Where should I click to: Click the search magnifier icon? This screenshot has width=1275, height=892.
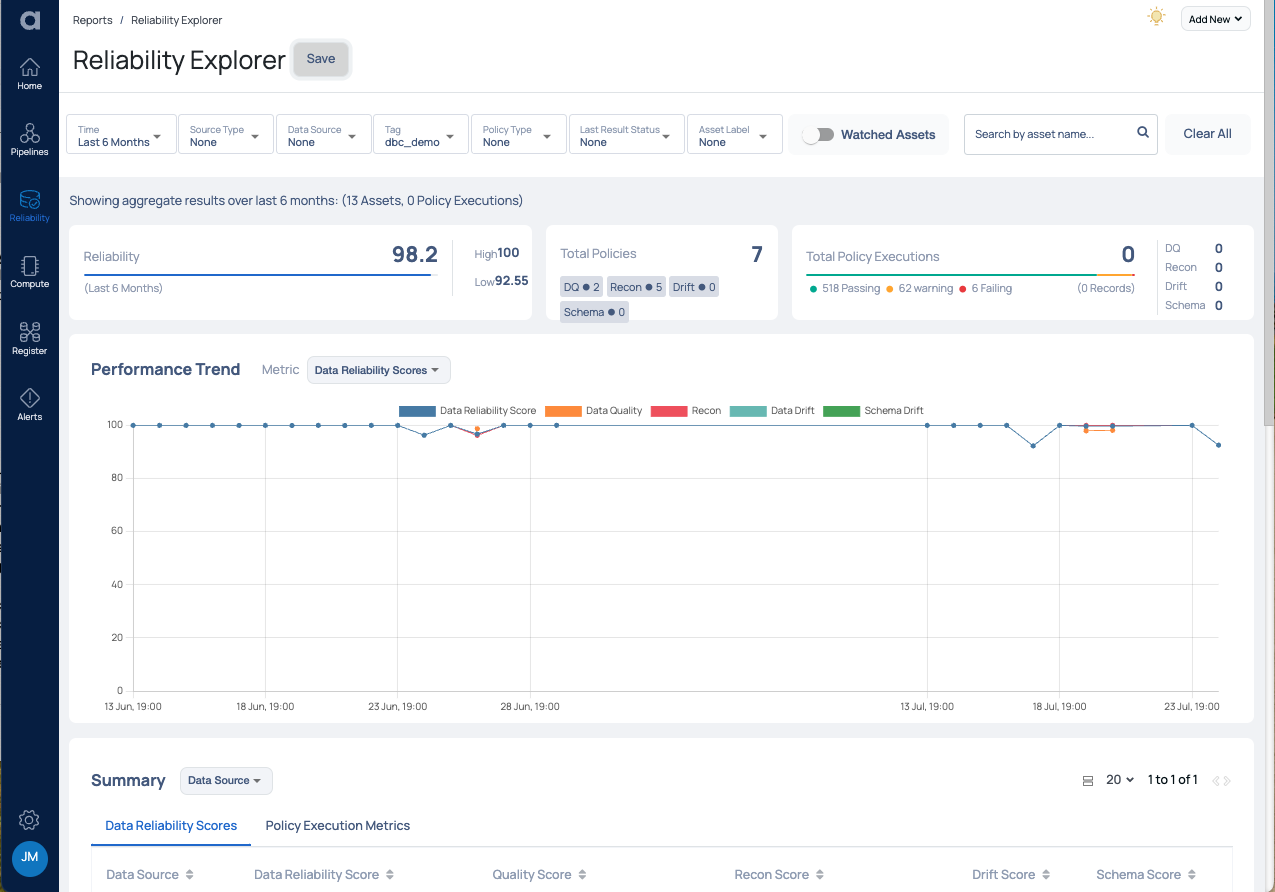point(1143,133)
